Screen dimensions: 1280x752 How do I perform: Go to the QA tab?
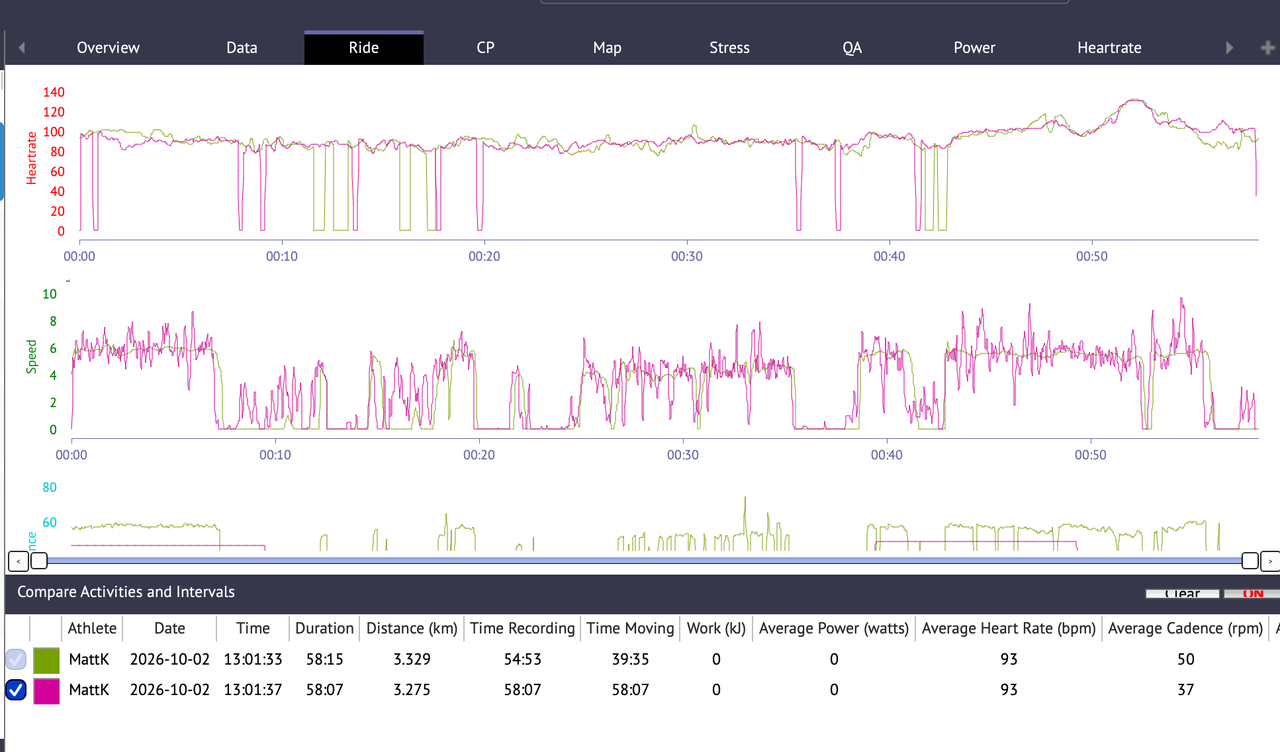coord(852,48)
